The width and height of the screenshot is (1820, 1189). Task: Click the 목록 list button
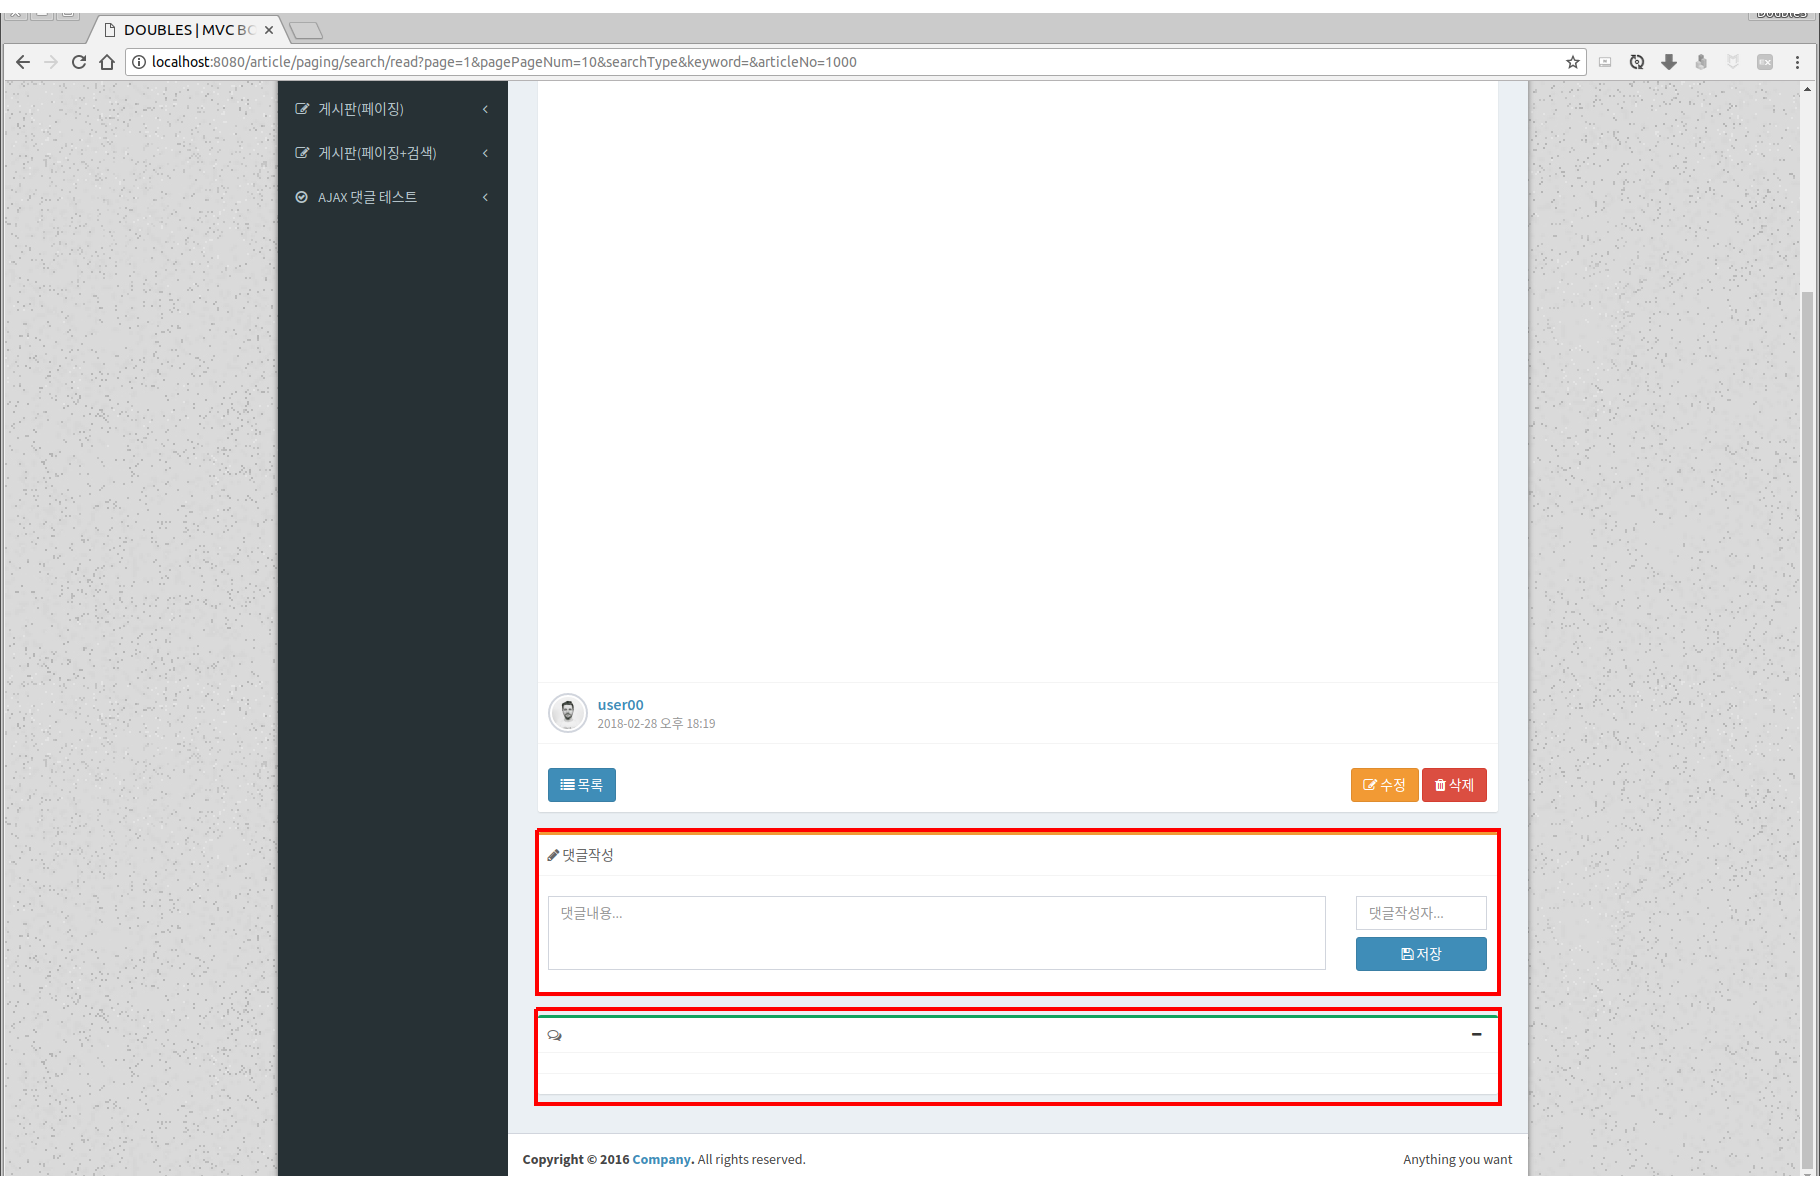pyautogui.click(x=582, y=785)
